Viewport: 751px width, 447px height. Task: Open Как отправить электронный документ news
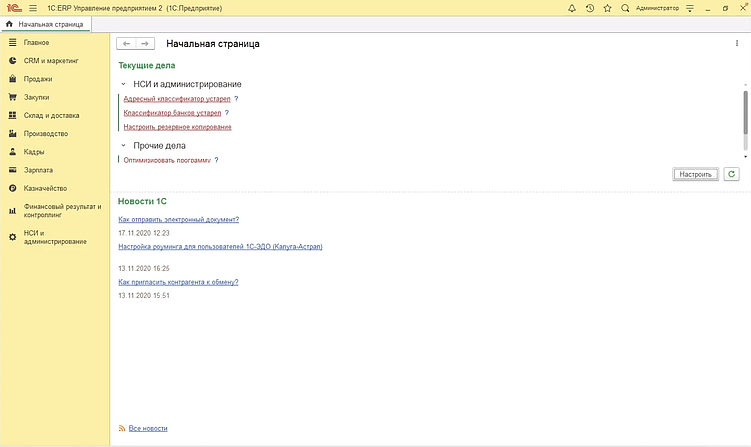179,219
